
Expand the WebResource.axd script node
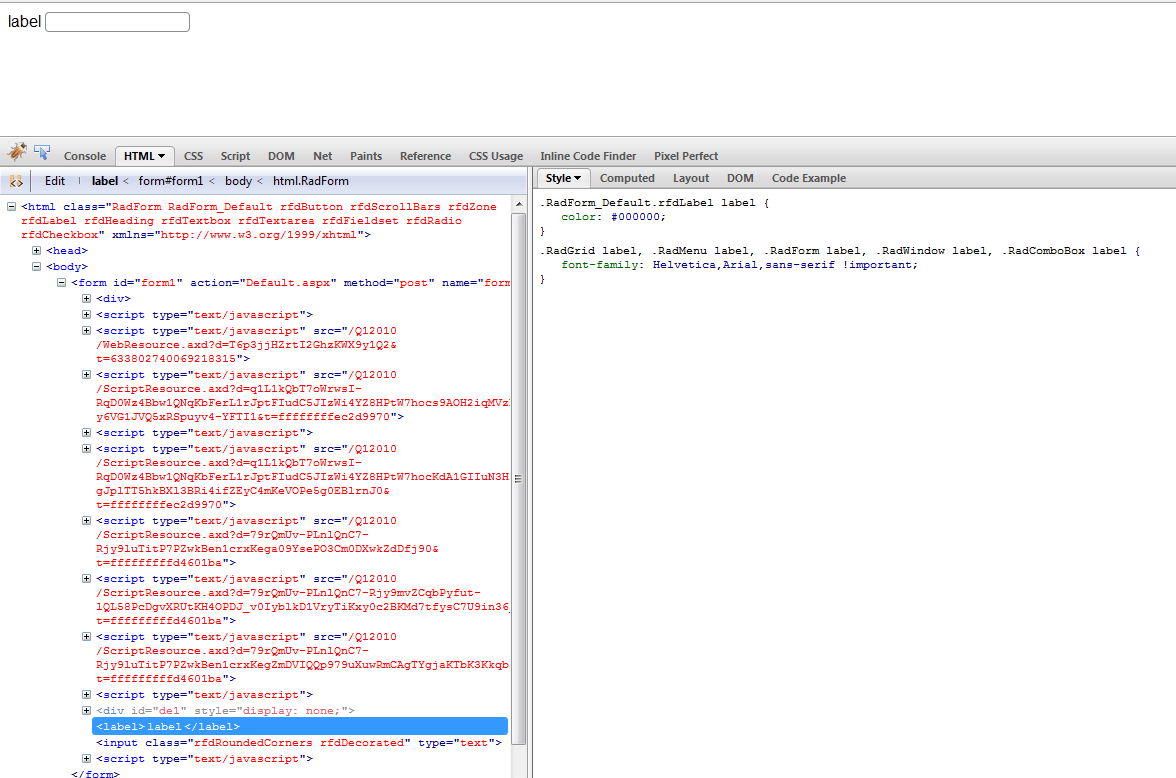(x=86, y=331)
